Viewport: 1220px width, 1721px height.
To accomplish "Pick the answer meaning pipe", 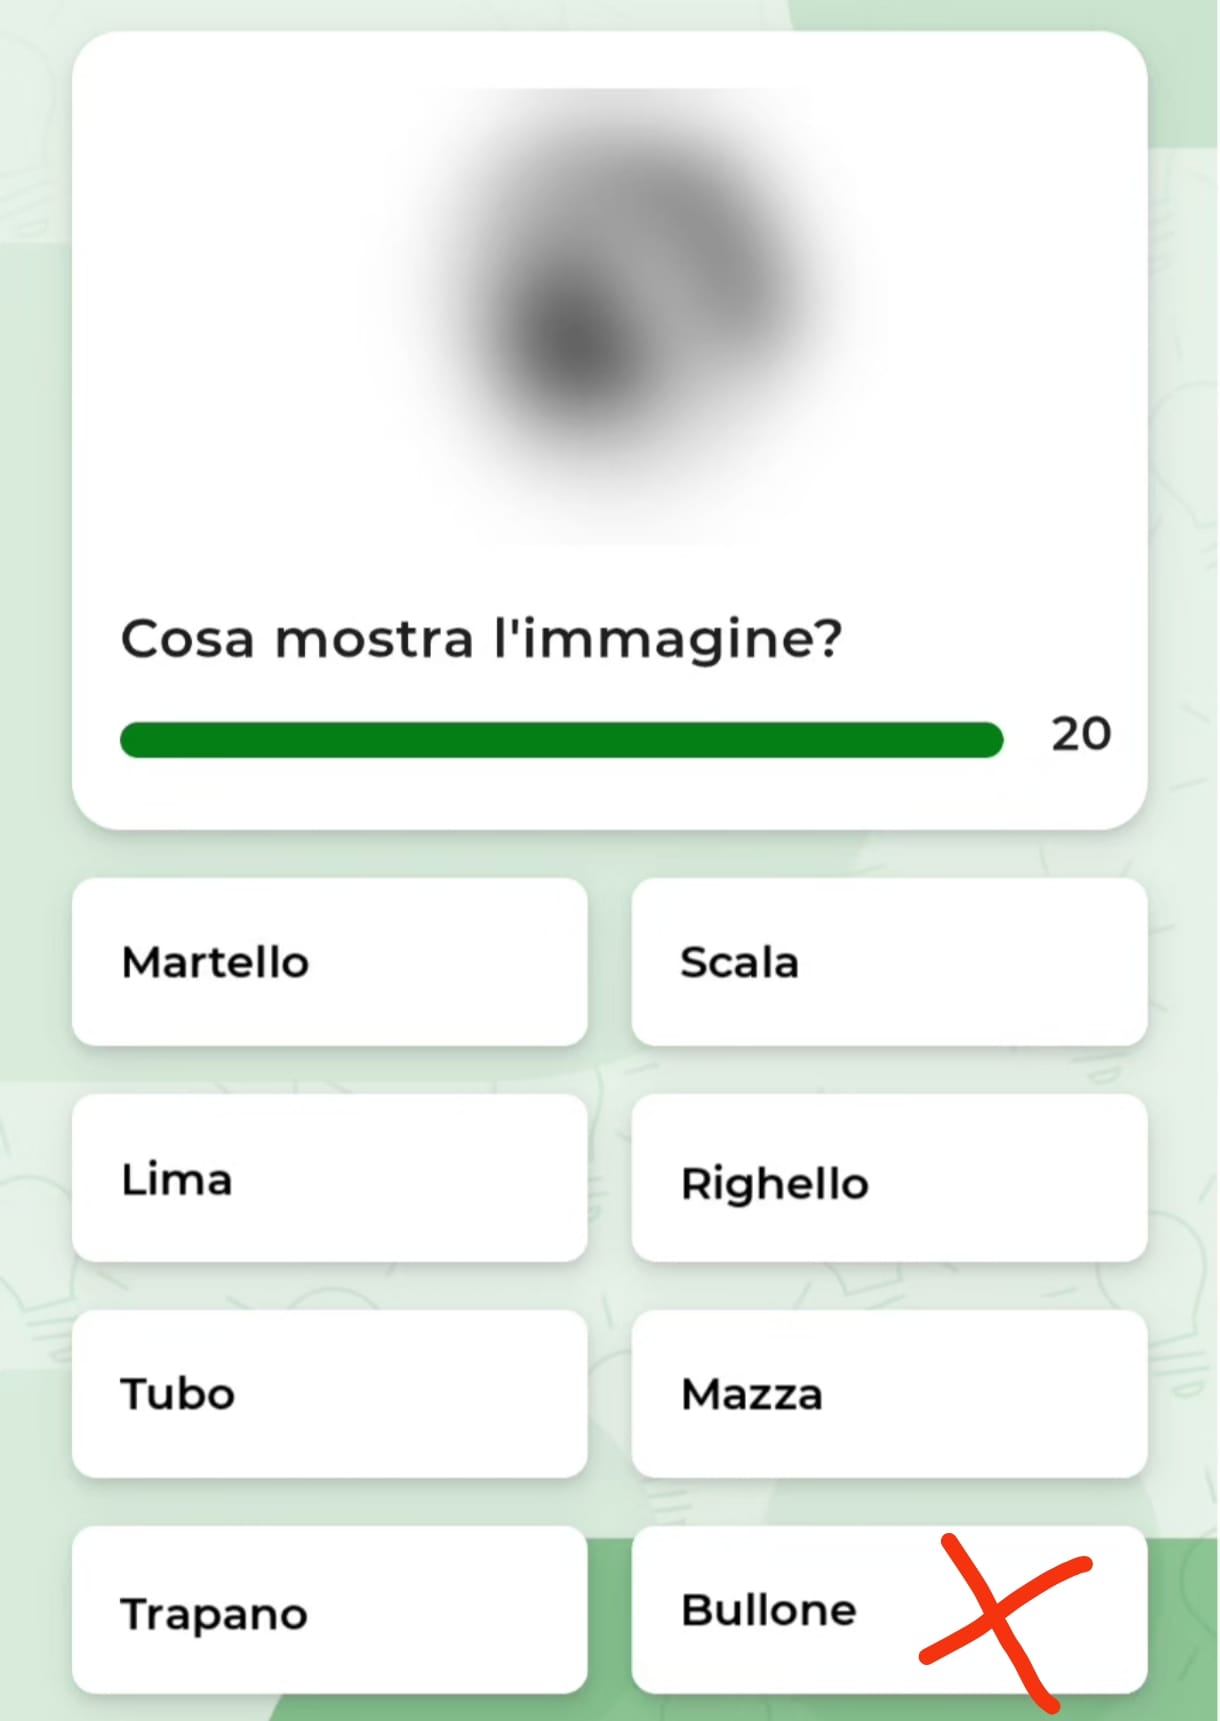I will point(330,1394).
